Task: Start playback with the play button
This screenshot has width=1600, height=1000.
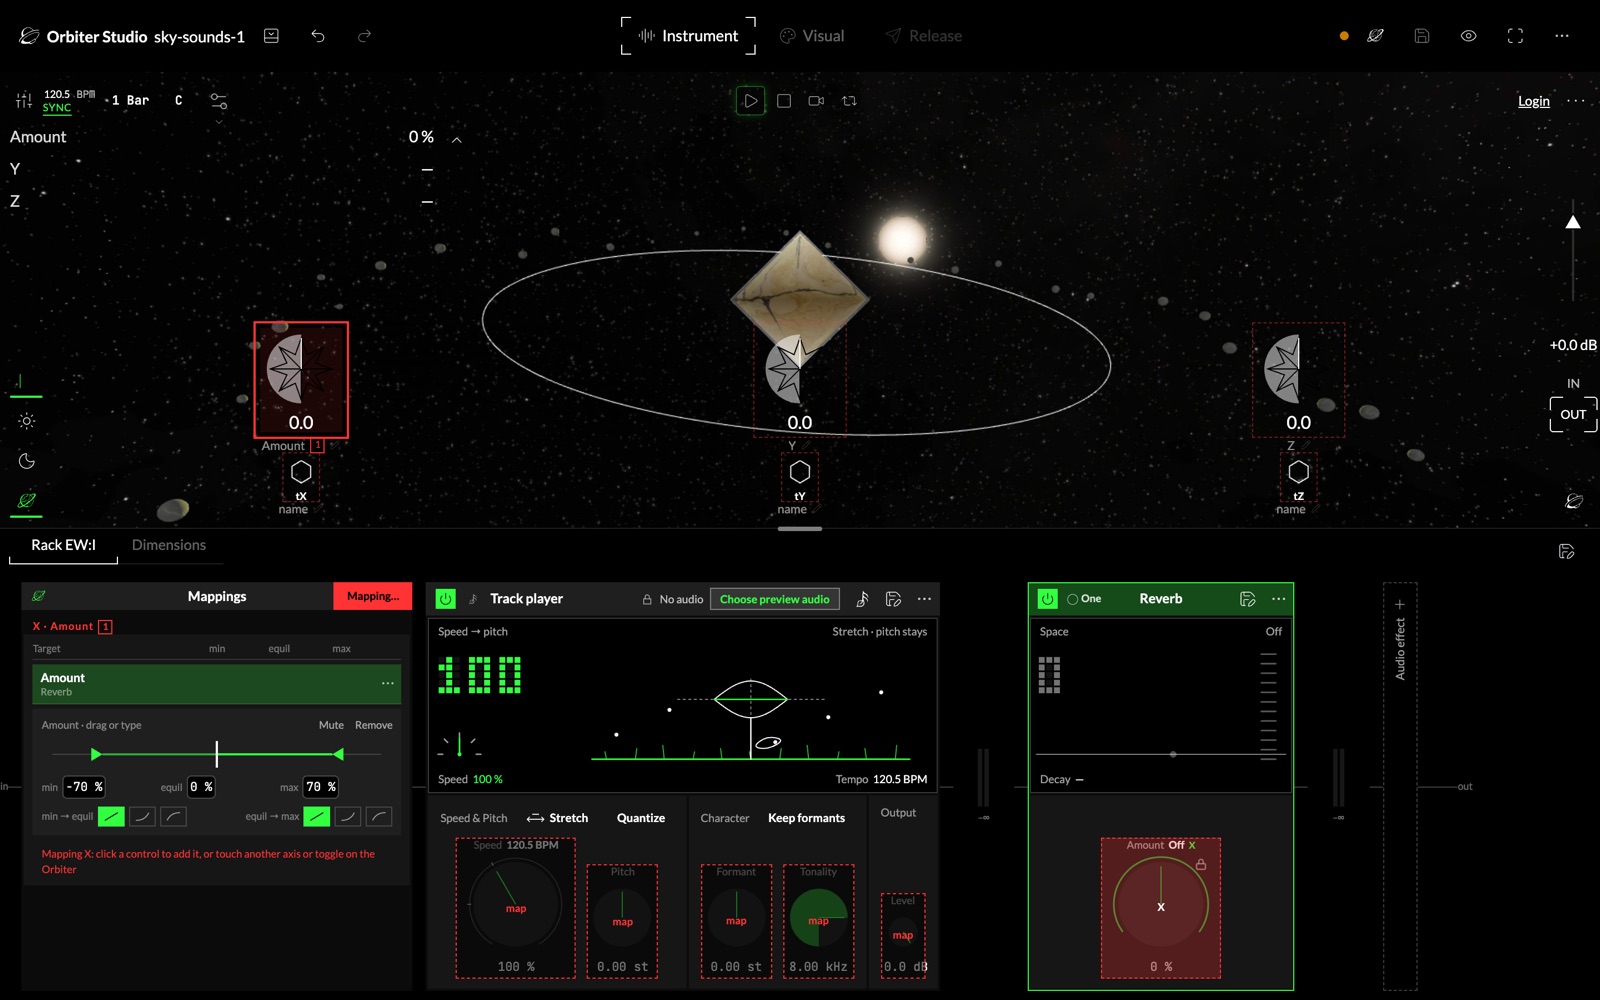Action: click(750, 101)
